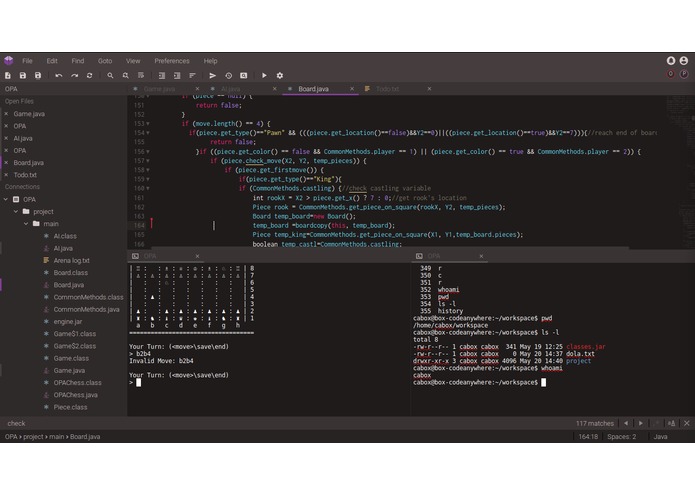Fold code at line 154 arrow
This screenshot has width=695, height=494.
tap(148, 133)
